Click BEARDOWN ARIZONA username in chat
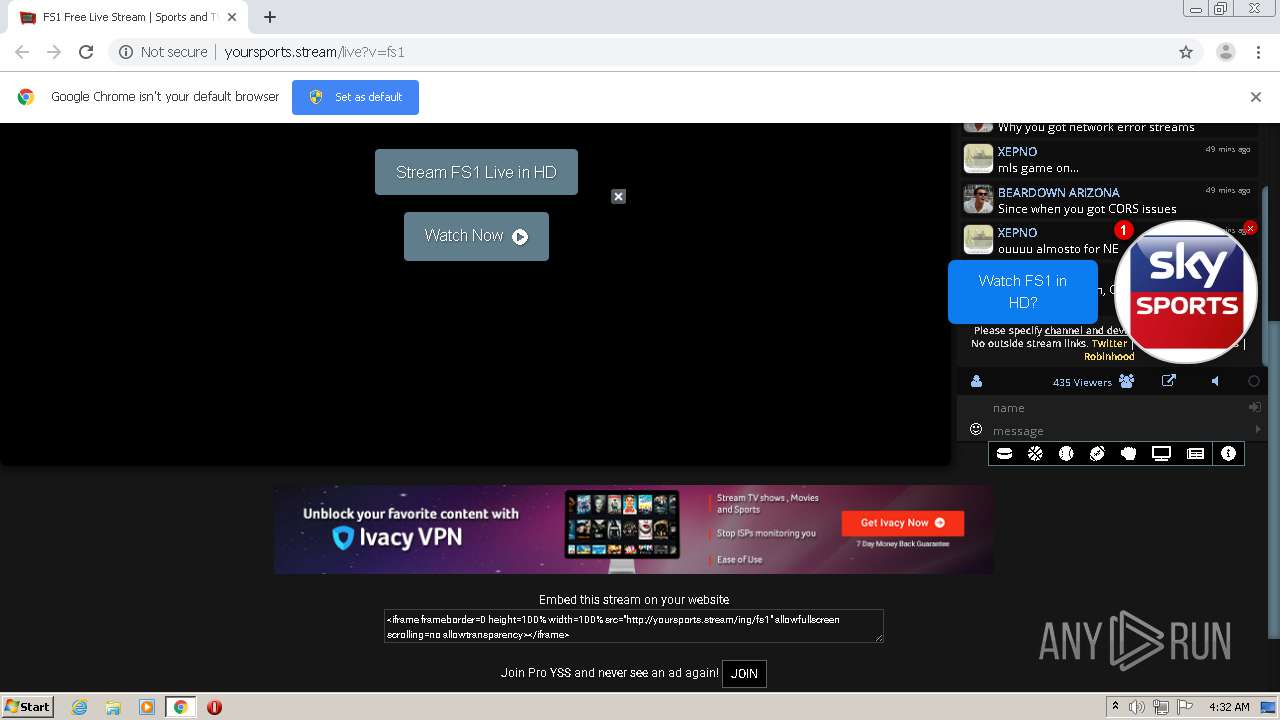1280x720 pixels. coord(1058,192)
